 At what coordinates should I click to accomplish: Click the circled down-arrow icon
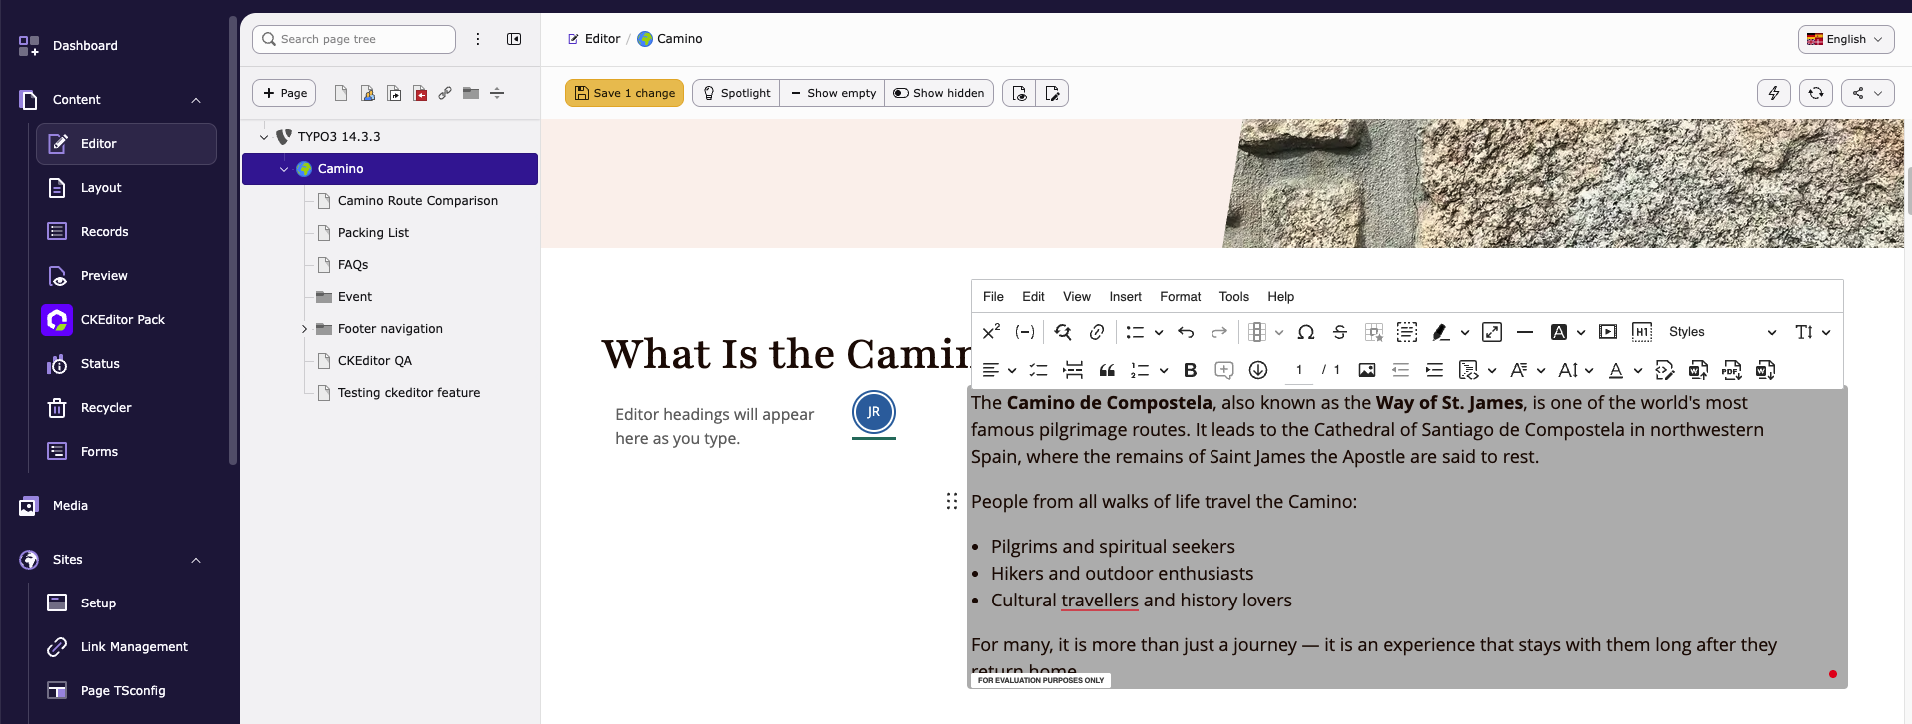pos(1258,370)
